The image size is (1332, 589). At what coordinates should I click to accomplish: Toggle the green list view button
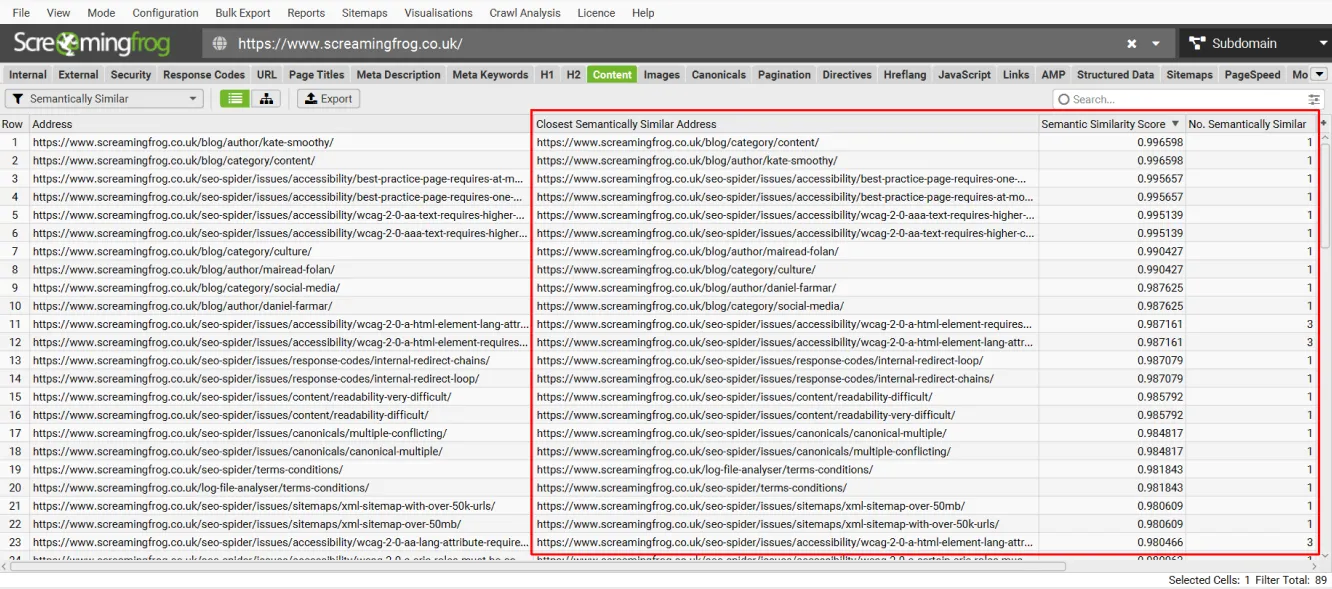234,98
